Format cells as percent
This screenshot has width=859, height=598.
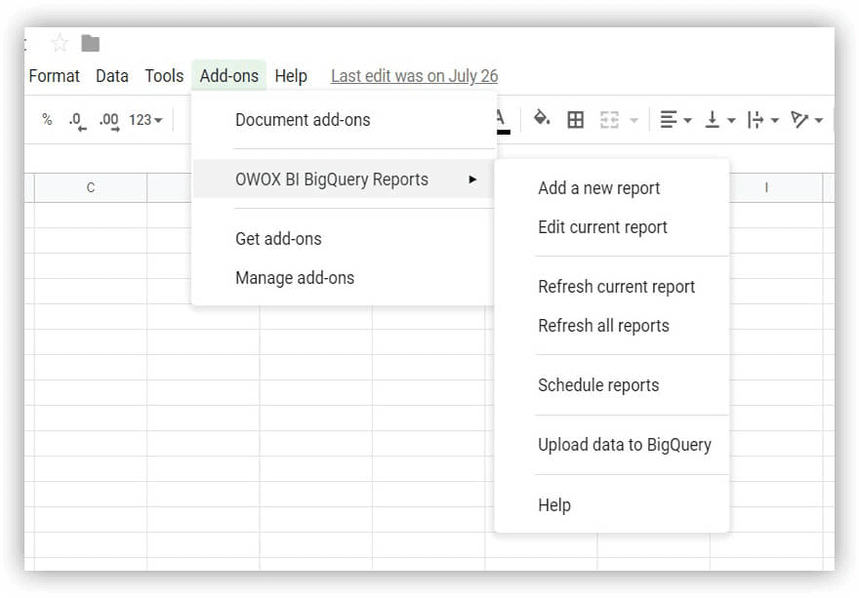(x=47, y=120)
